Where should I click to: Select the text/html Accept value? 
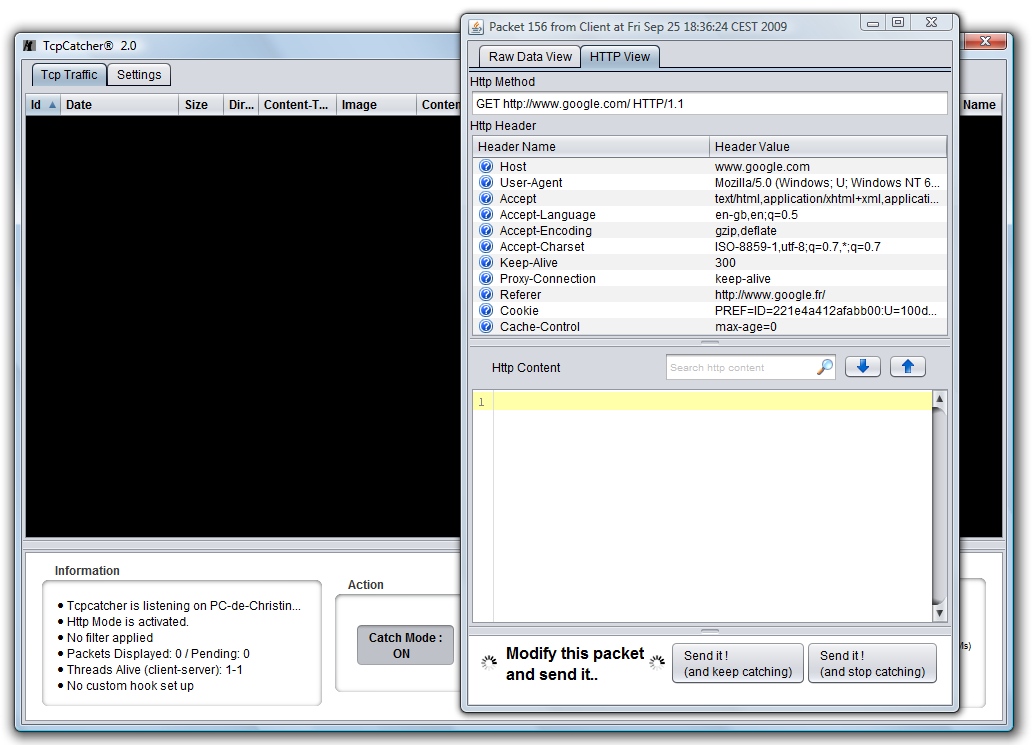pyautogui.click(x=828, y=198)
